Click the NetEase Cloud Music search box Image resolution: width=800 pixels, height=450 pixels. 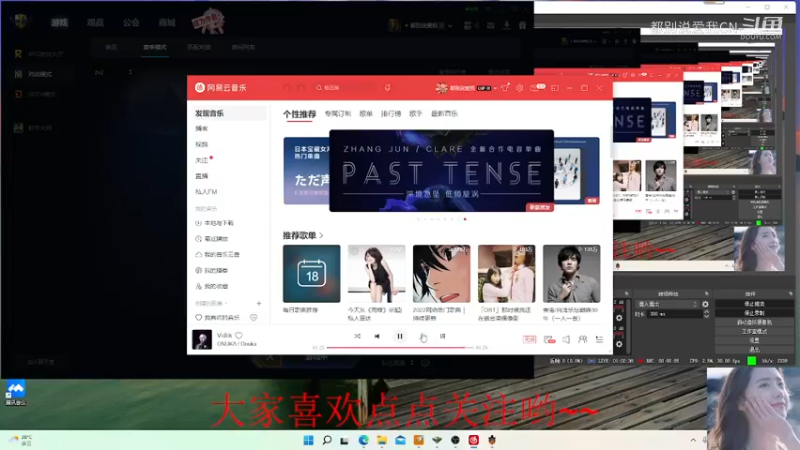pos(347,88)
